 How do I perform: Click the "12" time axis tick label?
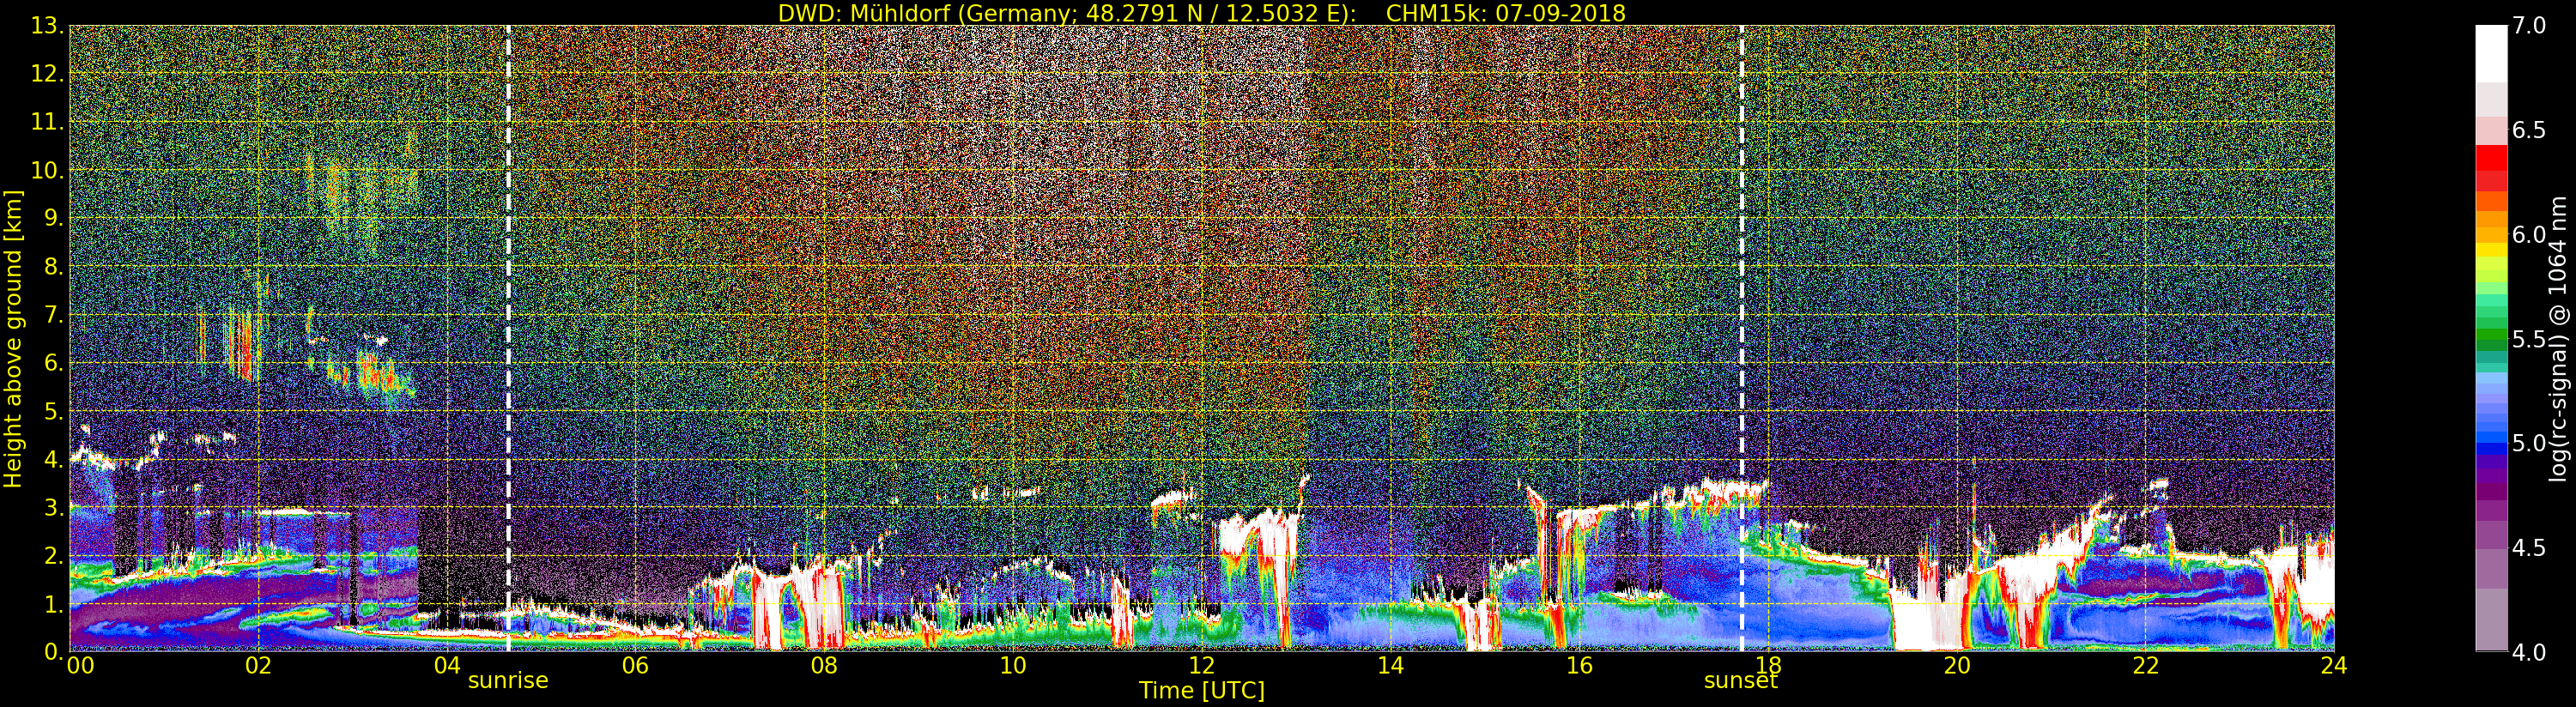point(1202,665)
